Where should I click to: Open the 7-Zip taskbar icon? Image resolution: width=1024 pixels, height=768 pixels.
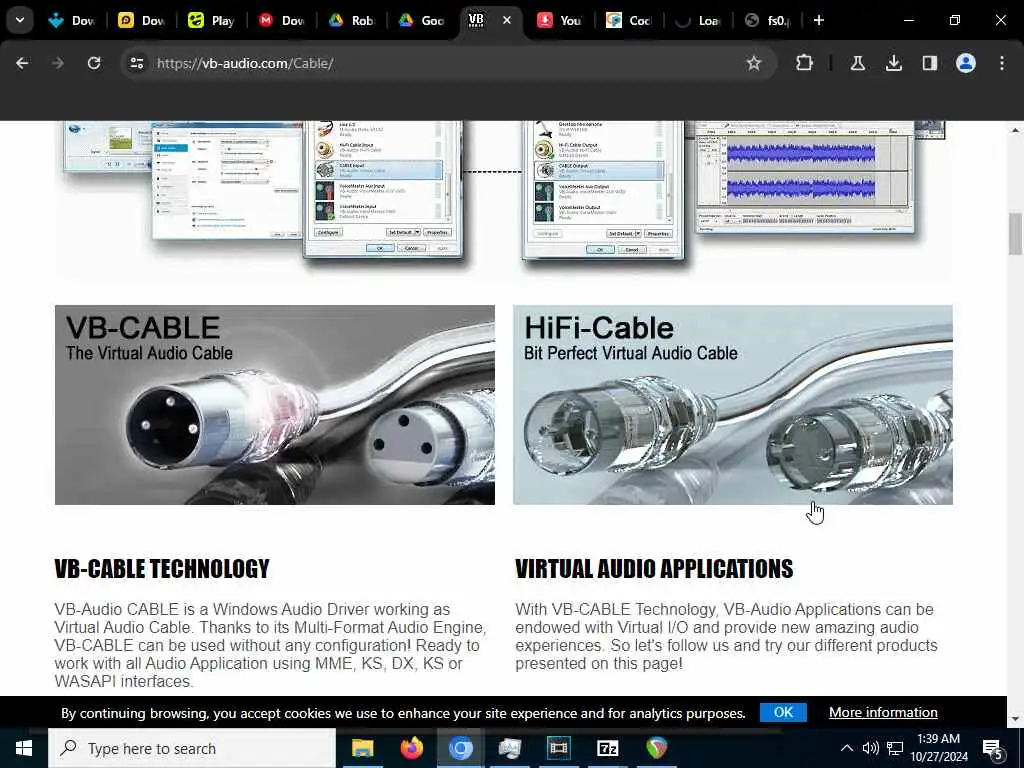pyautogui.click(x=607, y=748)
